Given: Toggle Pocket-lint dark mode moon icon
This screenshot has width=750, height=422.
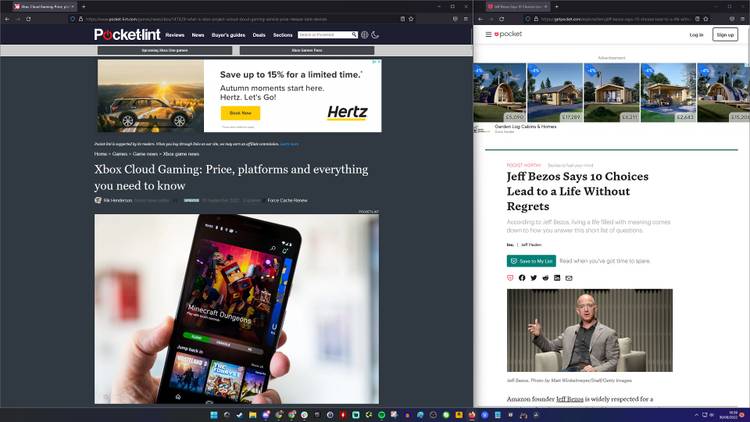Looking at the screenshot, I should pos(375,35).
